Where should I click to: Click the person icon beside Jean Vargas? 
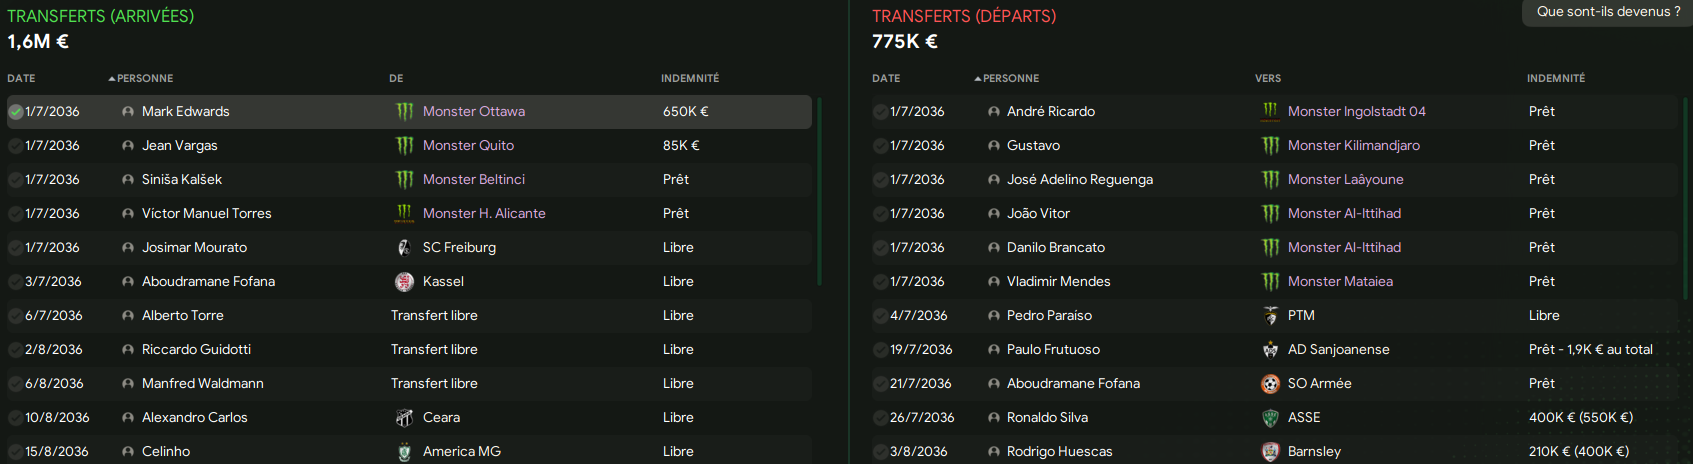tap(128, 146)
